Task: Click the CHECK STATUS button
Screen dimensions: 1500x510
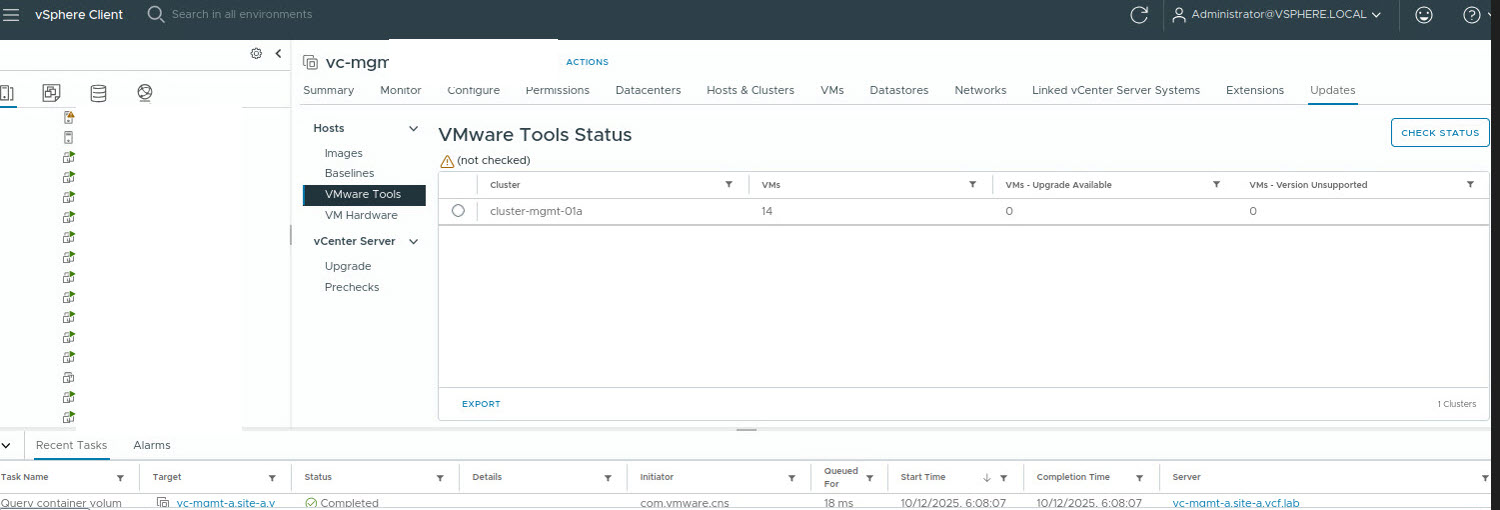Action: (x=1439, y=133)
